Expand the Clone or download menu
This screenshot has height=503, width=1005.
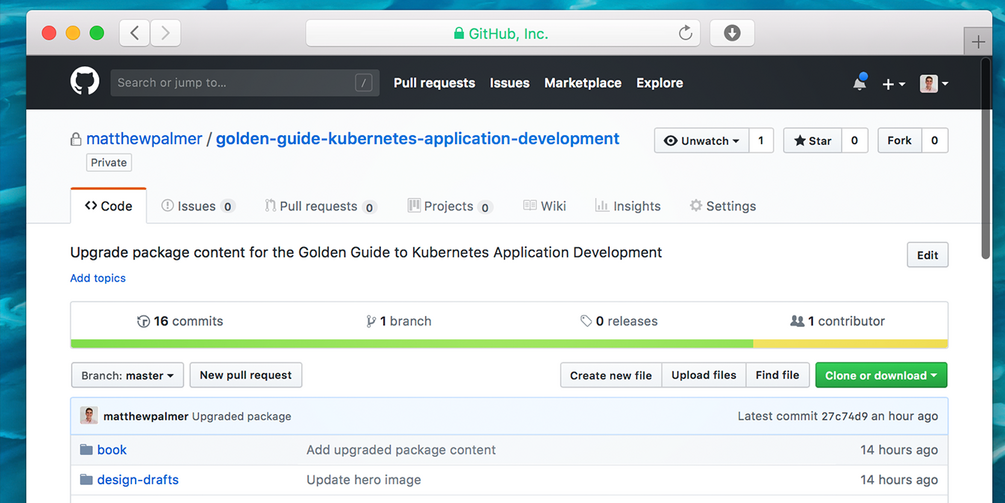pyautogui.click(x=881, y=376)
